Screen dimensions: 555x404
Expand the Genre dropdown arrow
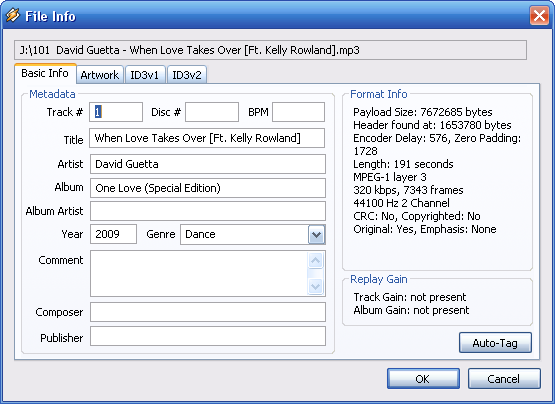(x=316, y=234)
